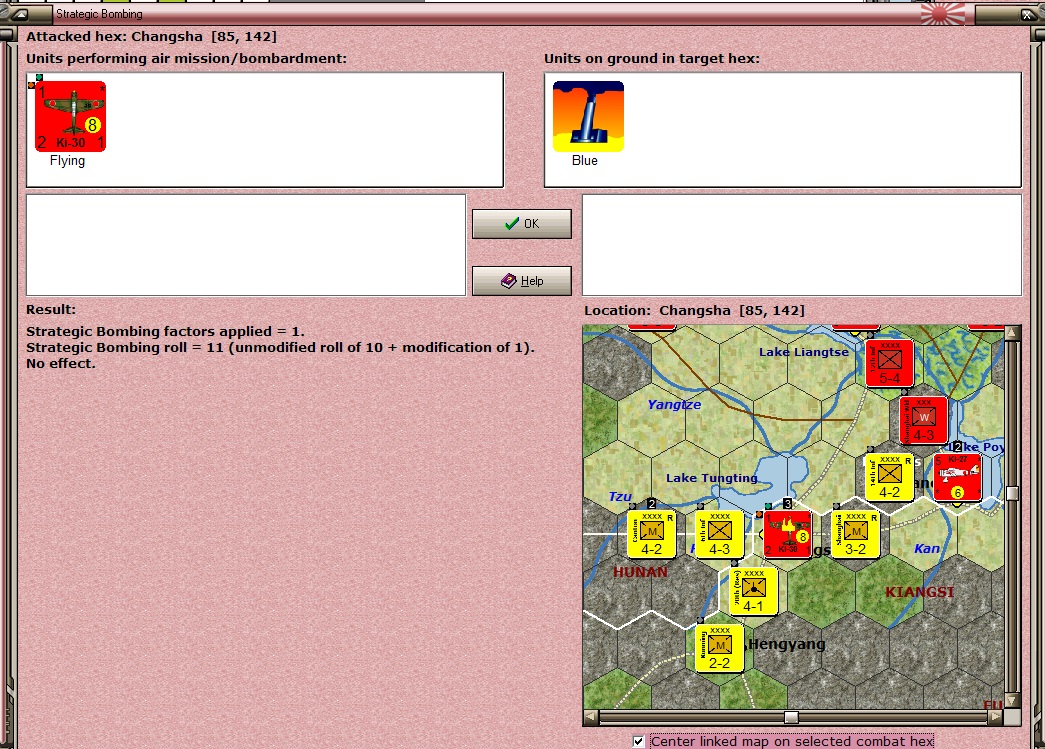The width and height of the screenshot is (1045, 749).
Task: Click the title bar system menu icon
Action: pyautogui.click(x=20, y=13)
